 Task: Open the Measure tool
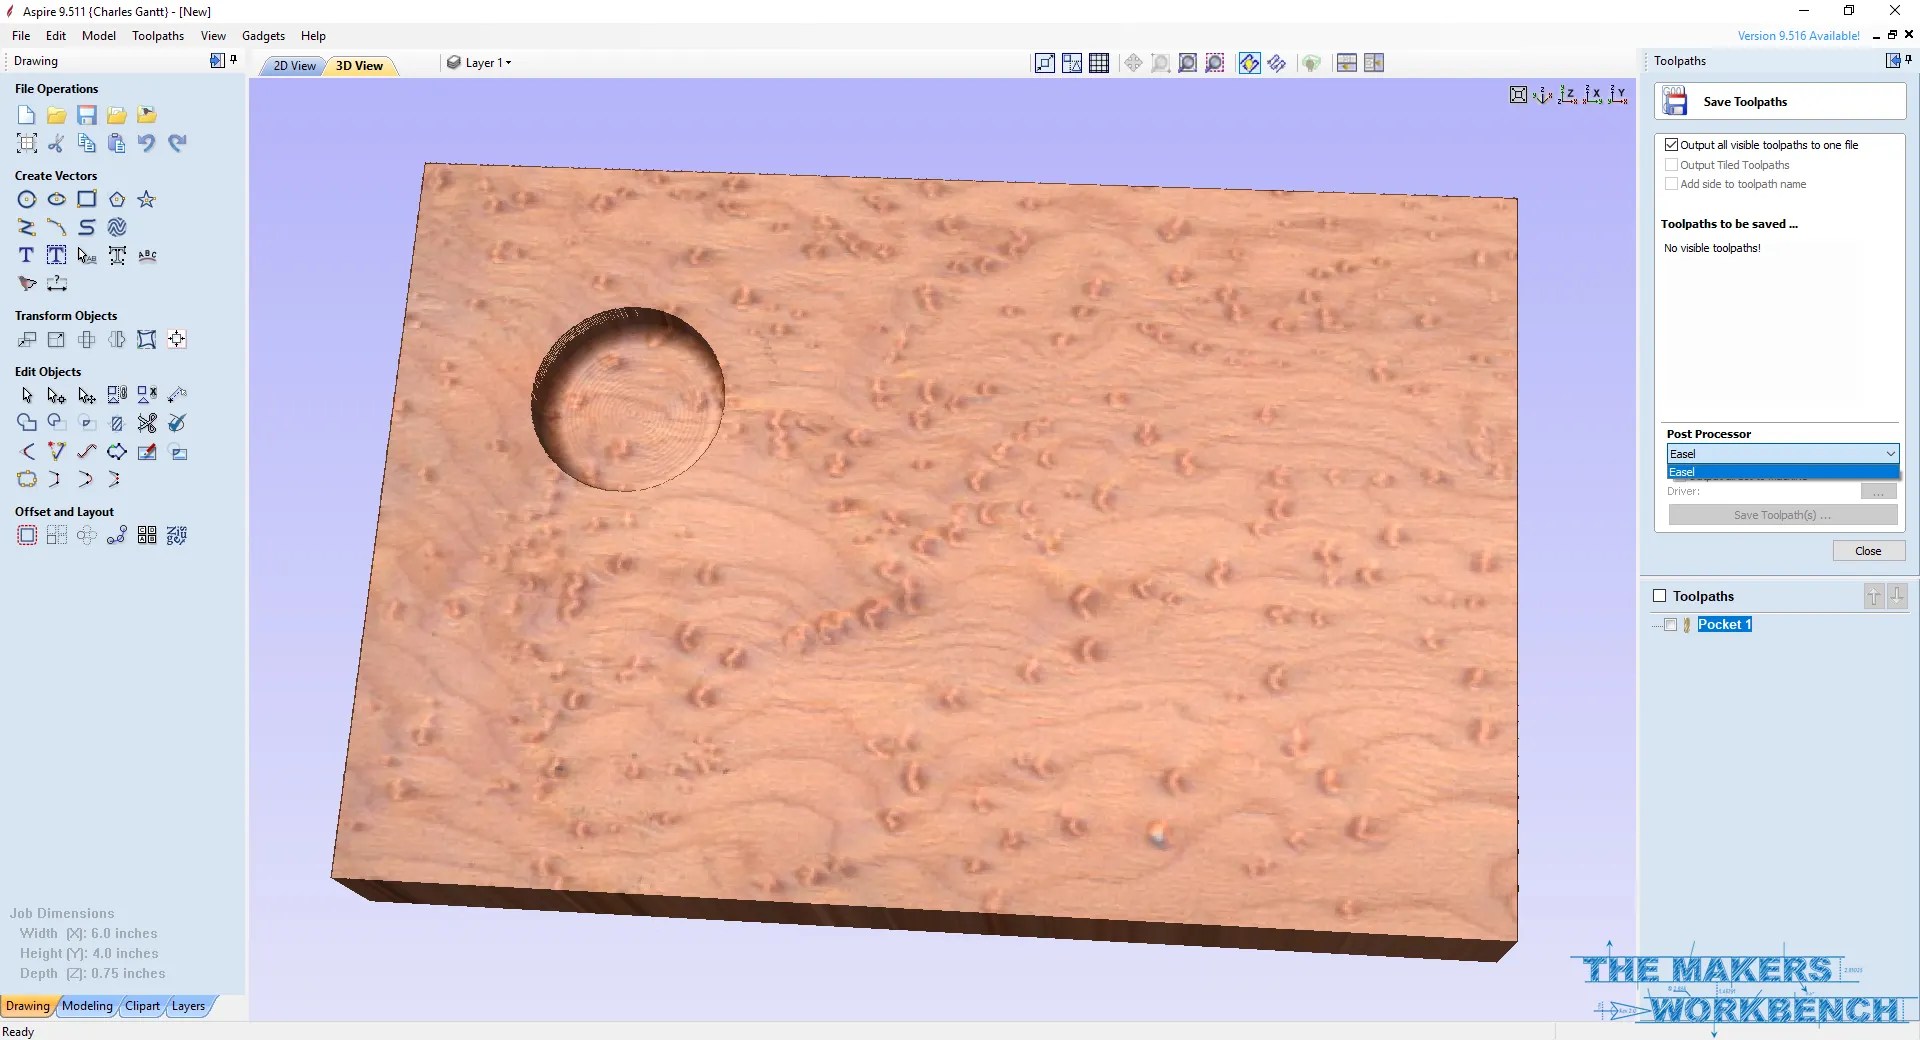coord(57,285)
